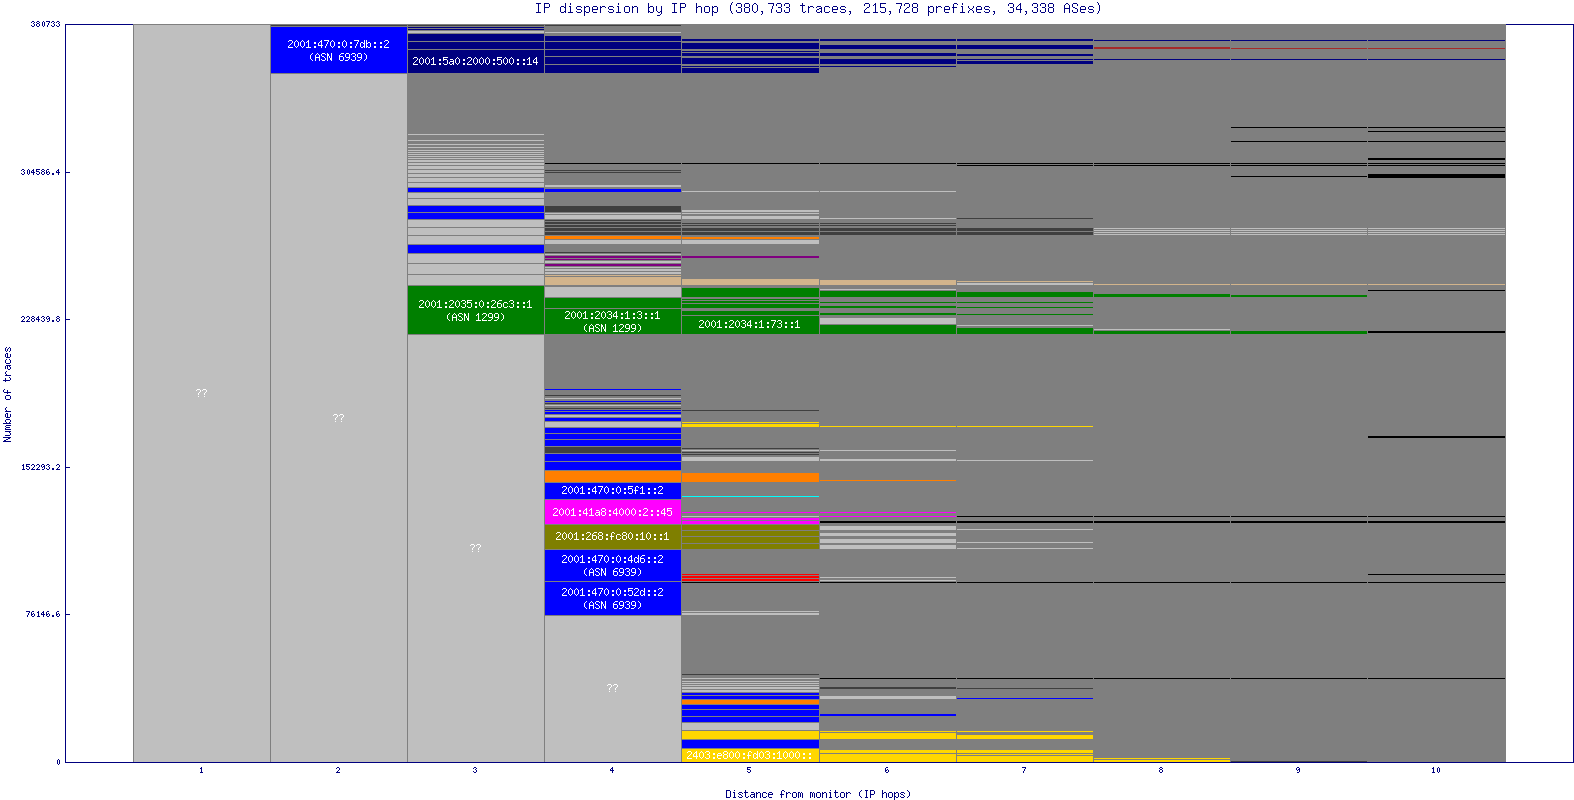Screen dimensions: 1574x800
Task: Select the blue block 2001:470:0:5f1::2
Action: 613,491
